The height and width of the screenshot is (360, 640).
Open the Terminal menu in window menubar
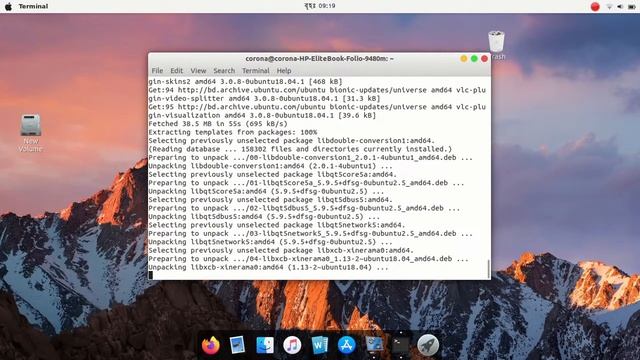pyautogui.click(x=256, y=71)
